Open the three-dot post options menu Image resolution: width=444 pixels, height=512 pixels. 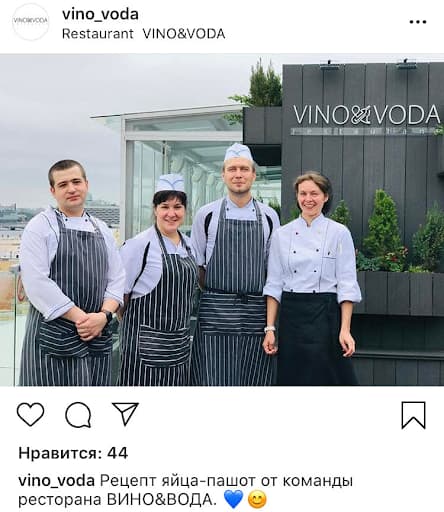point(418,22)
